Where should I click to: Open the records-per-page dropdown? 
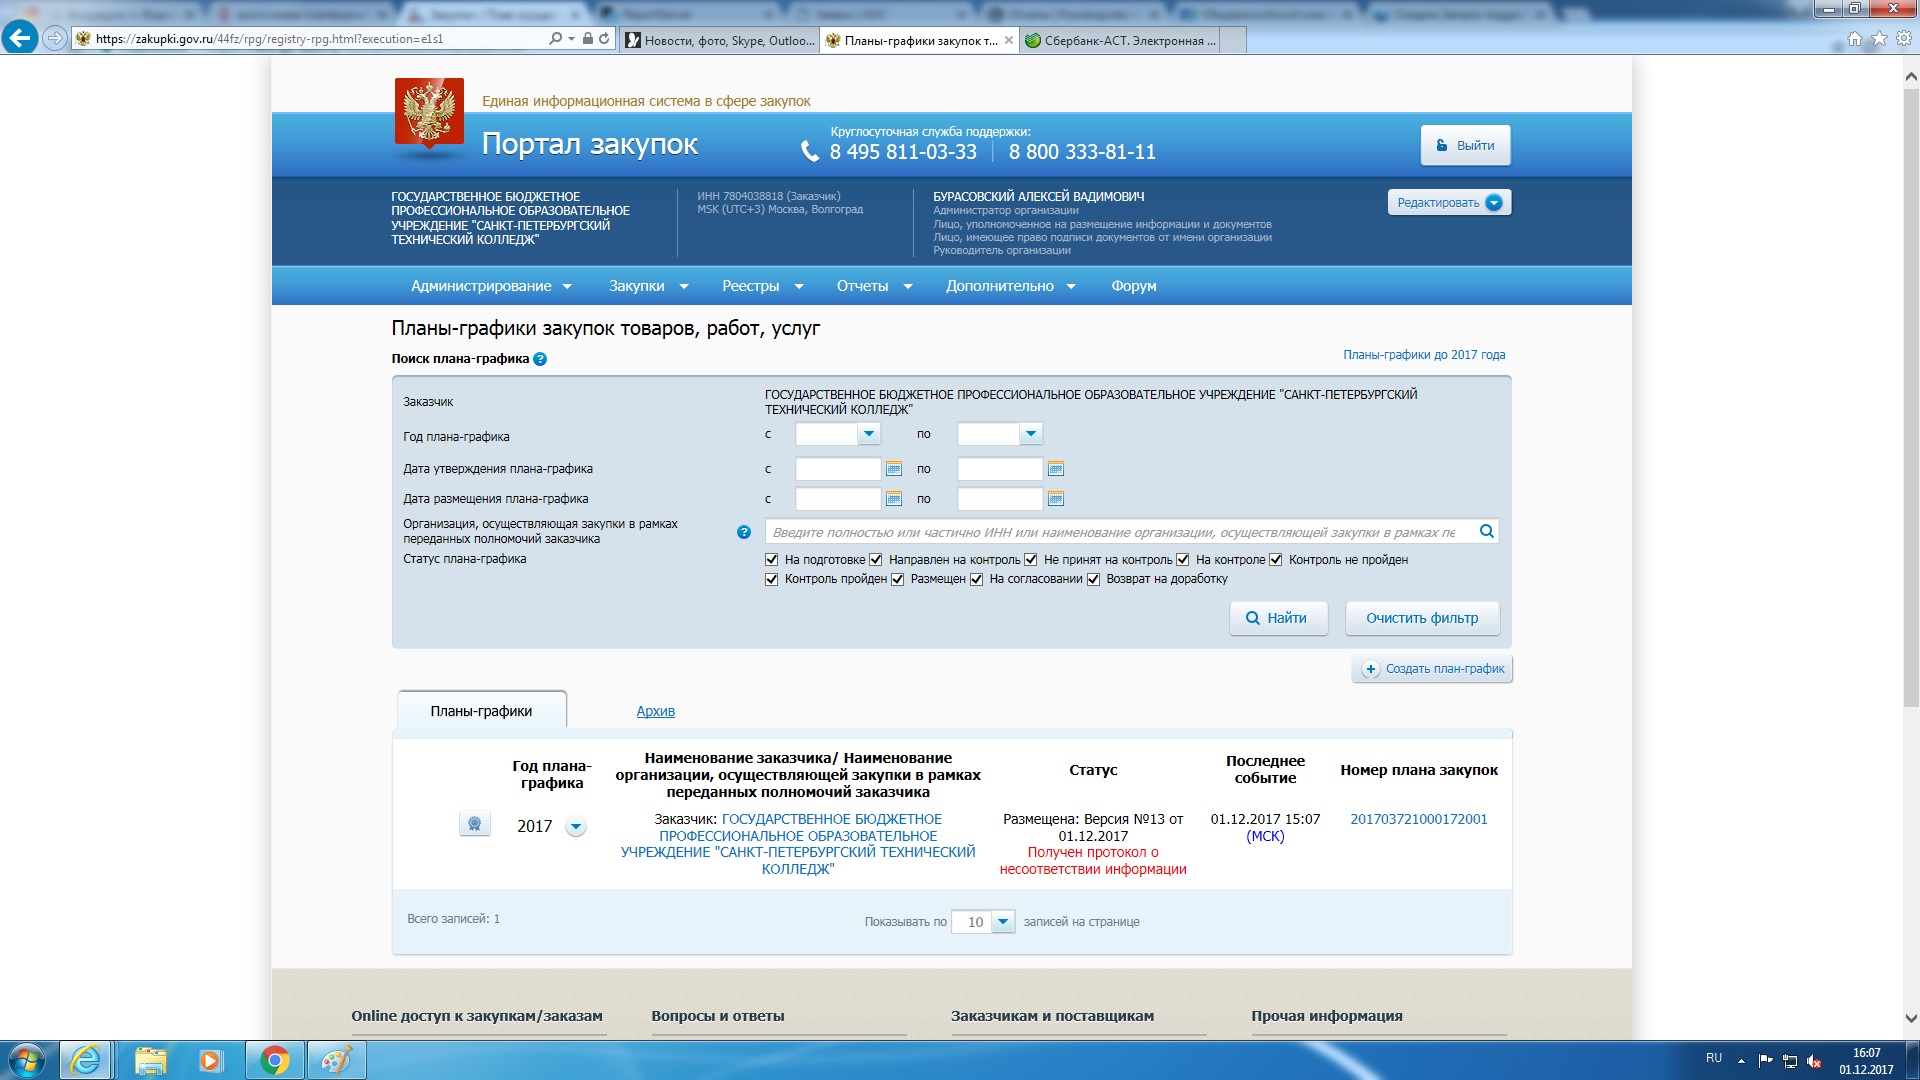[x=1003, y=922]
